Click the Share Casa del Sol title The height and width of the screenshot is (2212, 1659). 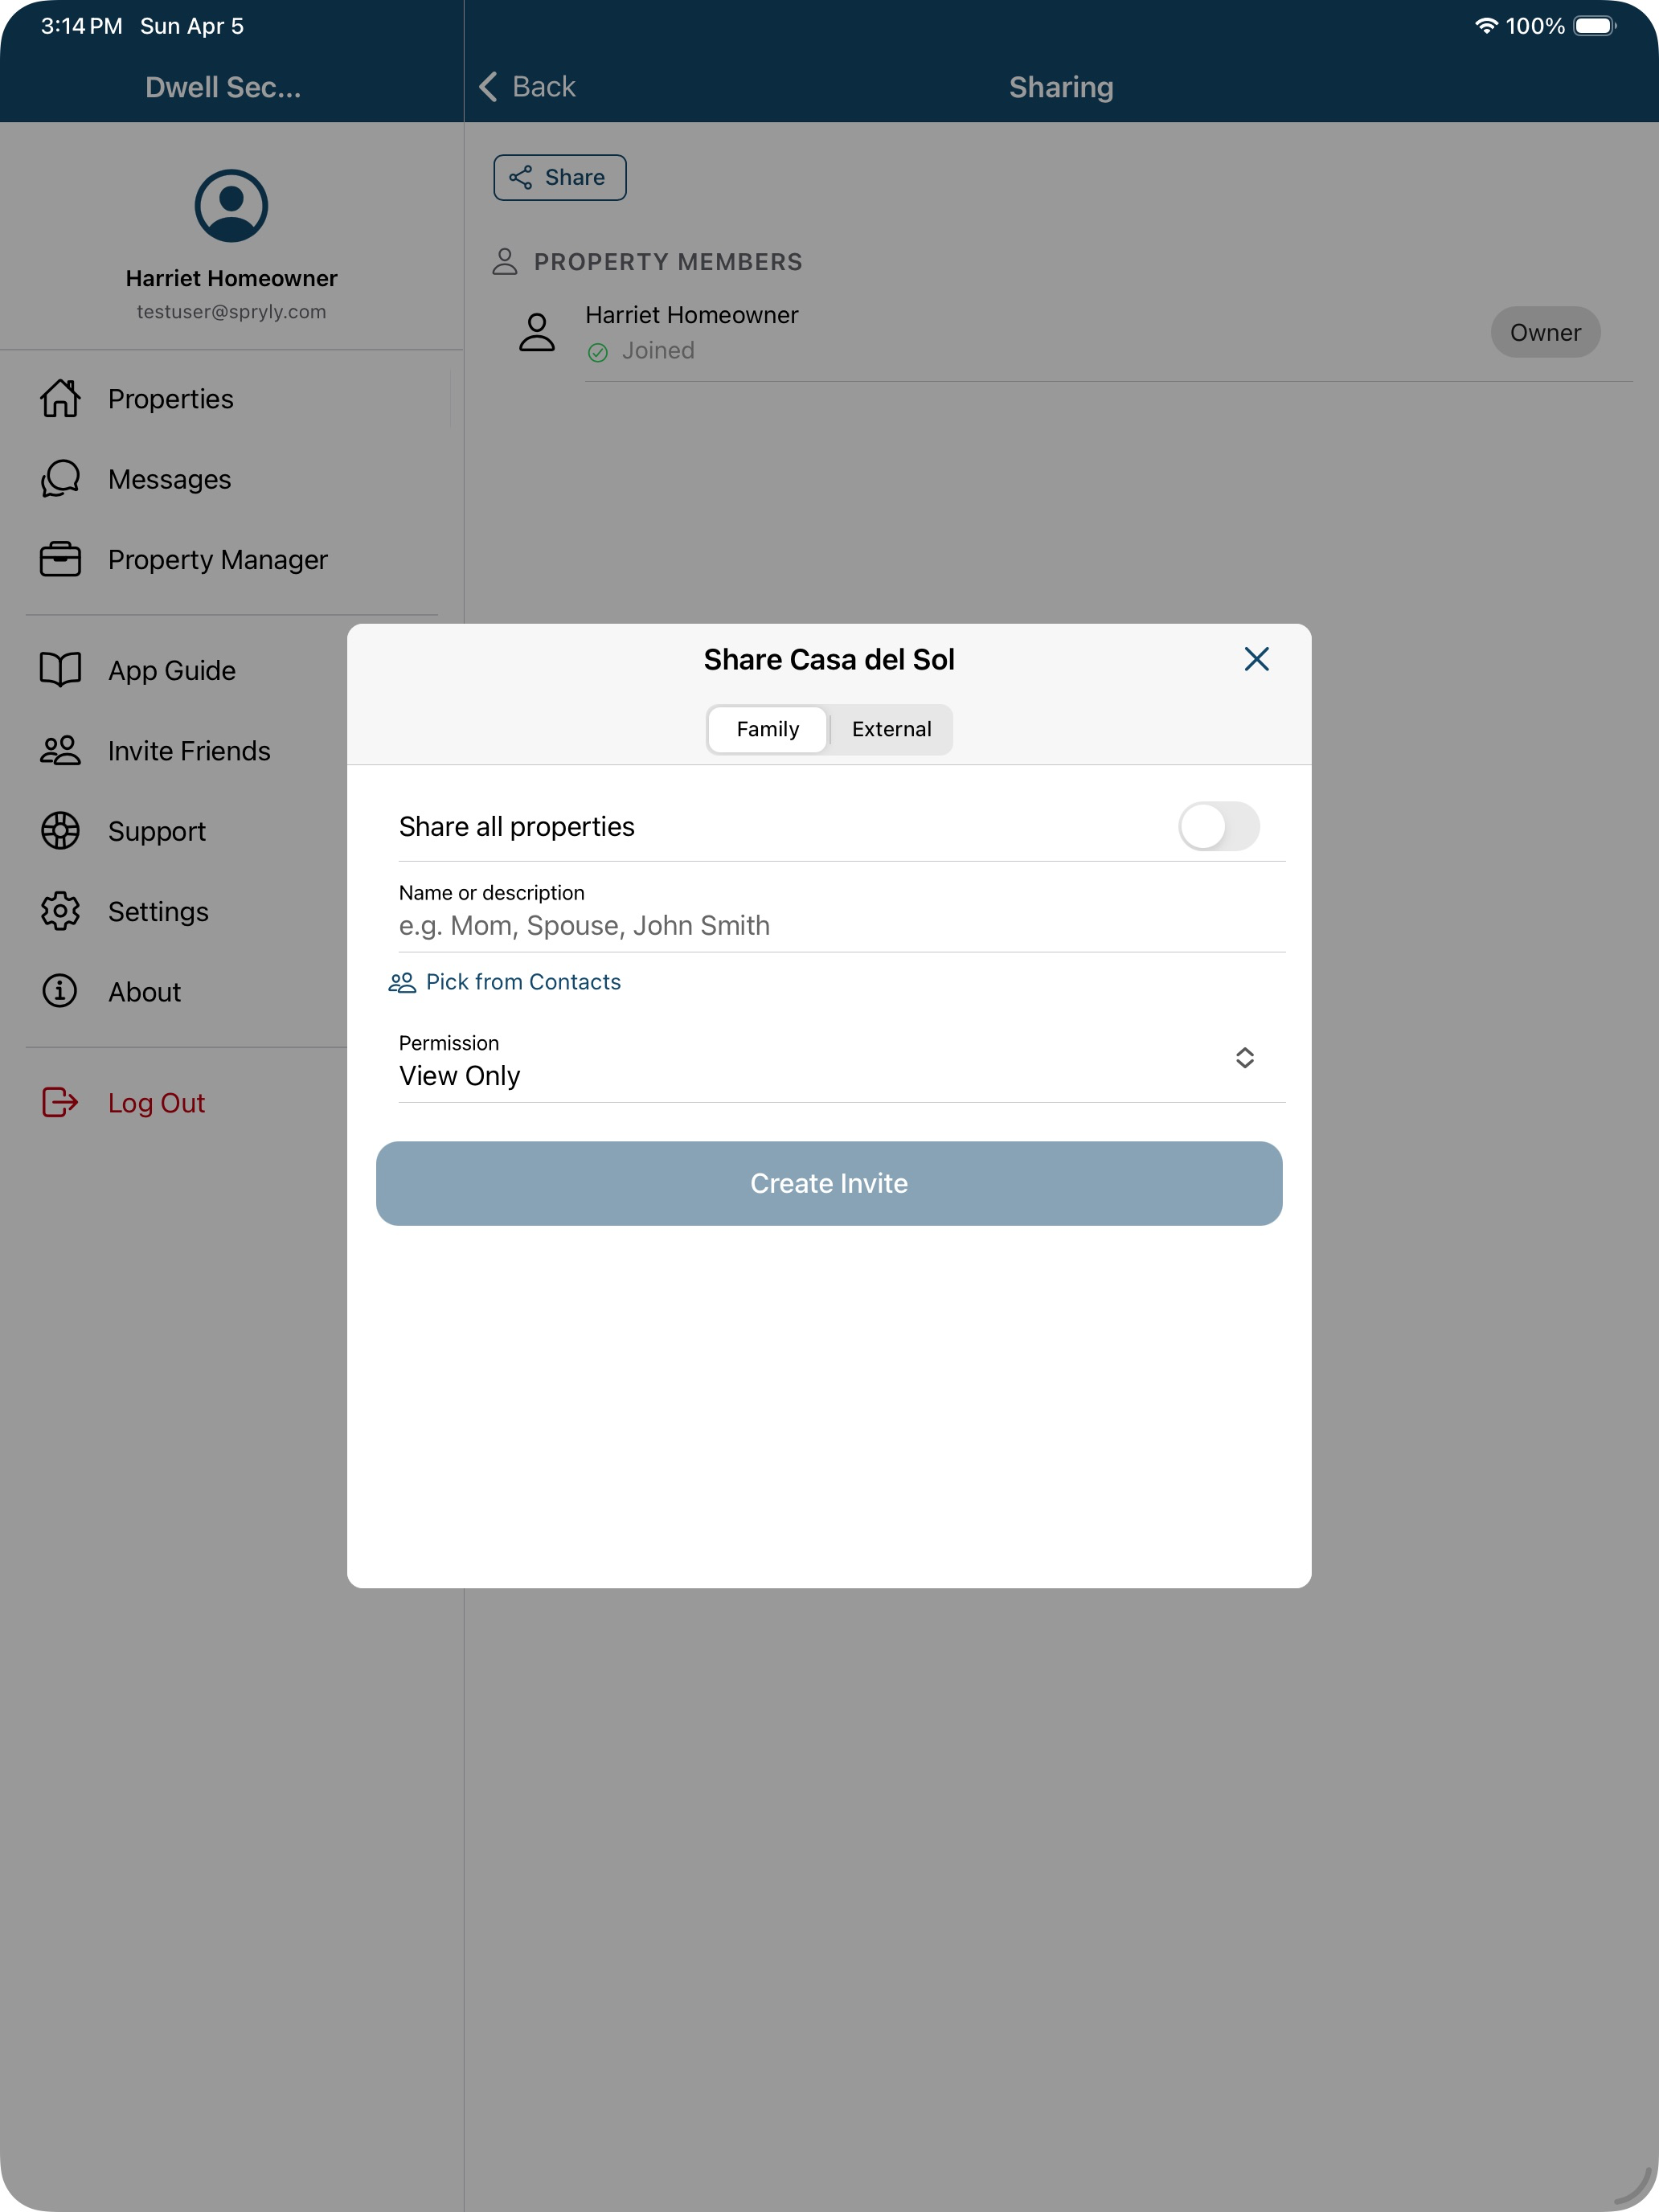[829, 660]
